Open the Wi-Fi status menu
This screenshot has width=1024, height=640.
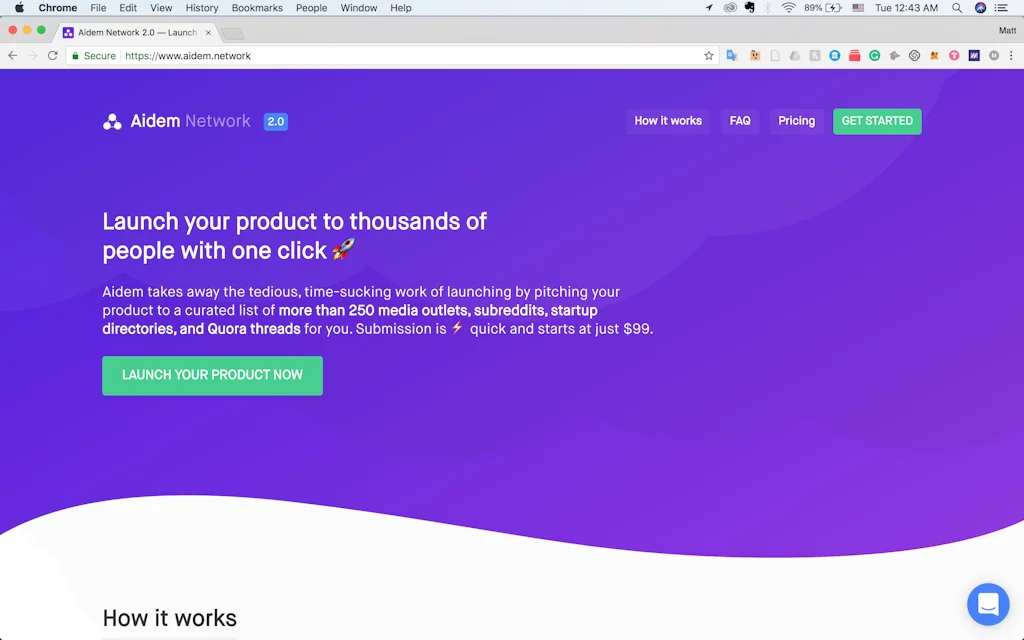789,8
